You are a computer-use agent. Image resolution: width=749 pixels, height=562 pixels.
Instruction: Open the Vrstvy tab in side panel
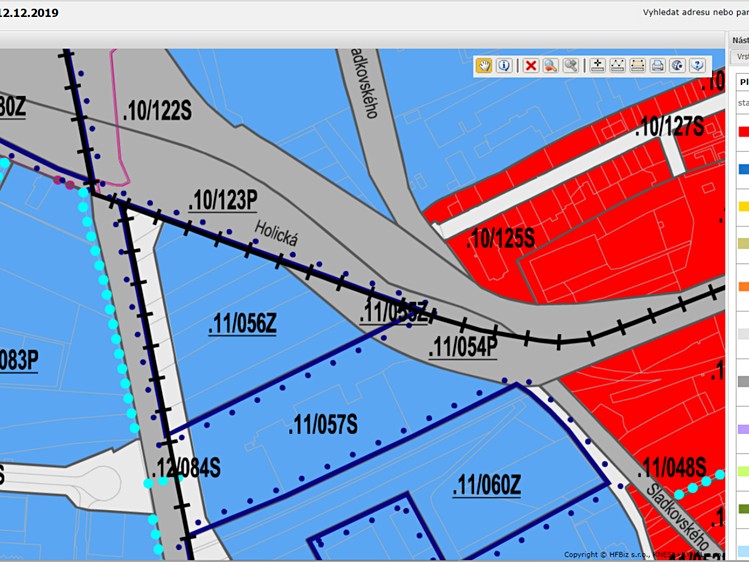741,57
